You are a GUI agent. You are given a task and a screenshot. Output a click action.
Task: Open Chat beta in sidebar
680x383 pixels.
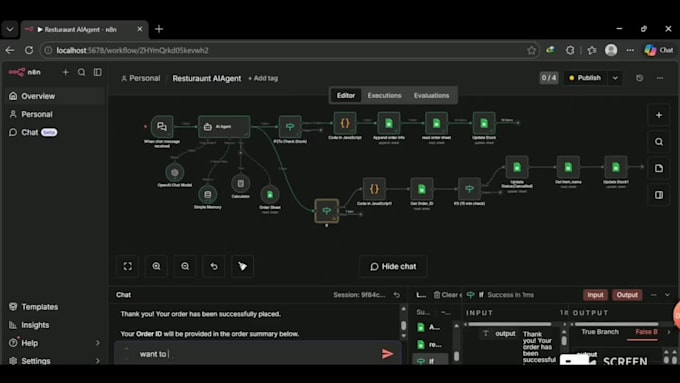[x=54, y=132]
